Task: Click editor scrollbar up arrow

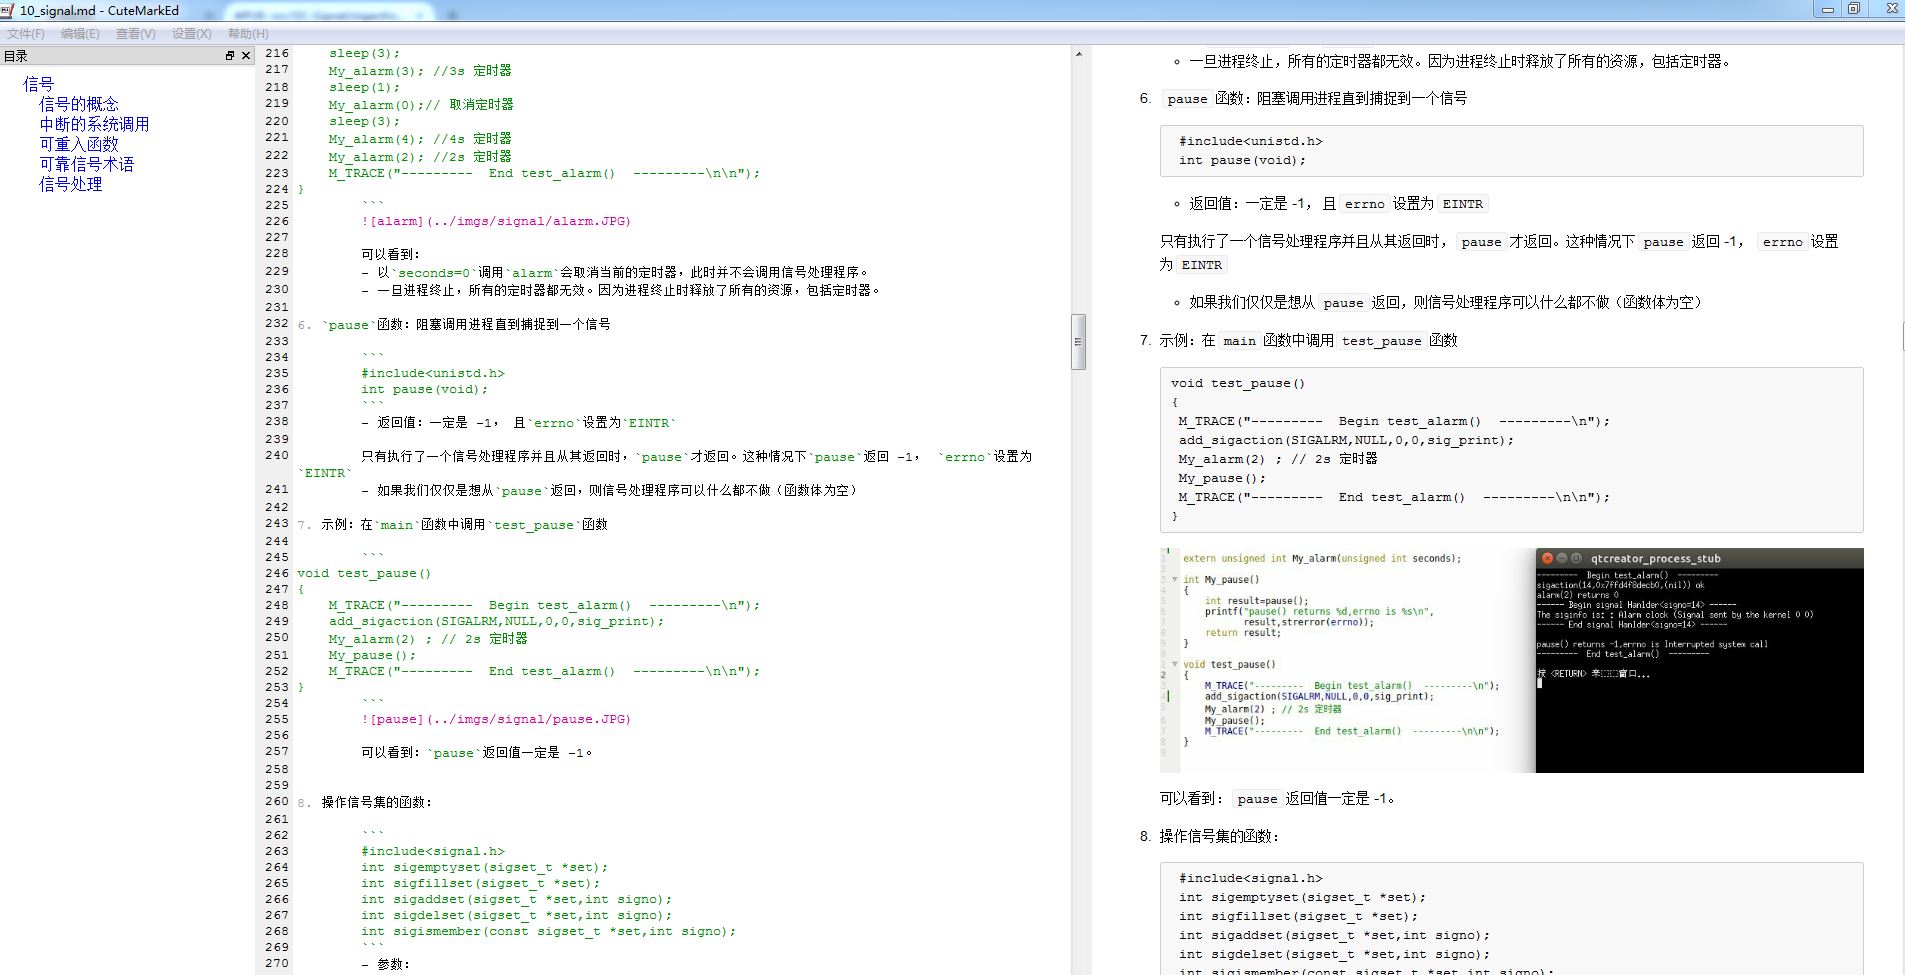Action: pyautogui.click(x=1078, y=53)
